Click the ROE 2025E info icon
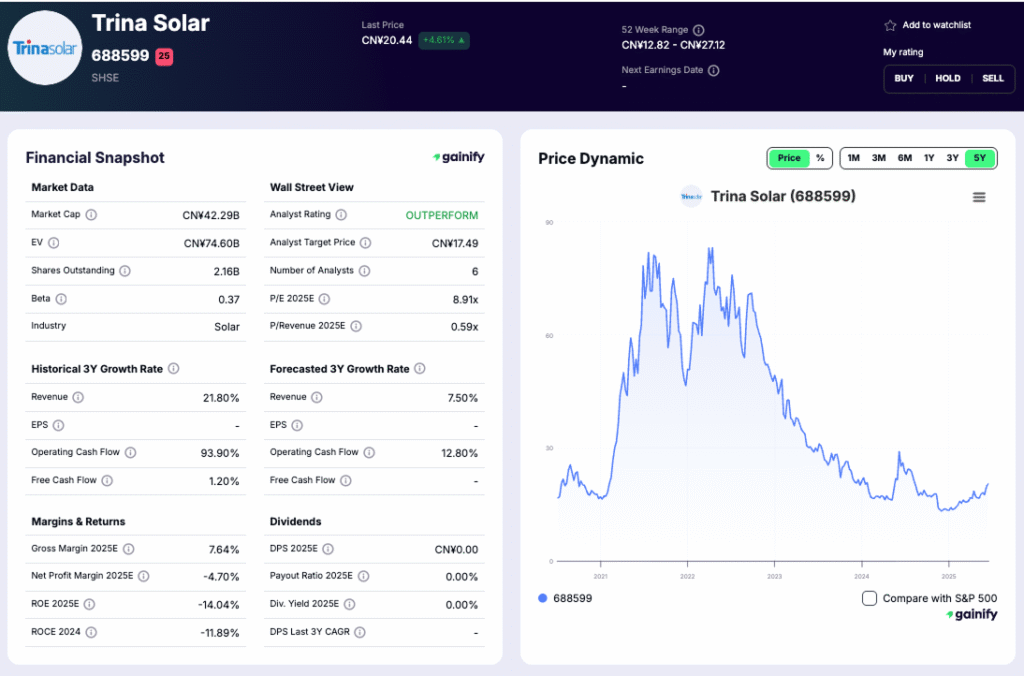This screenshot has width=1024, height=676. point(89,603)
